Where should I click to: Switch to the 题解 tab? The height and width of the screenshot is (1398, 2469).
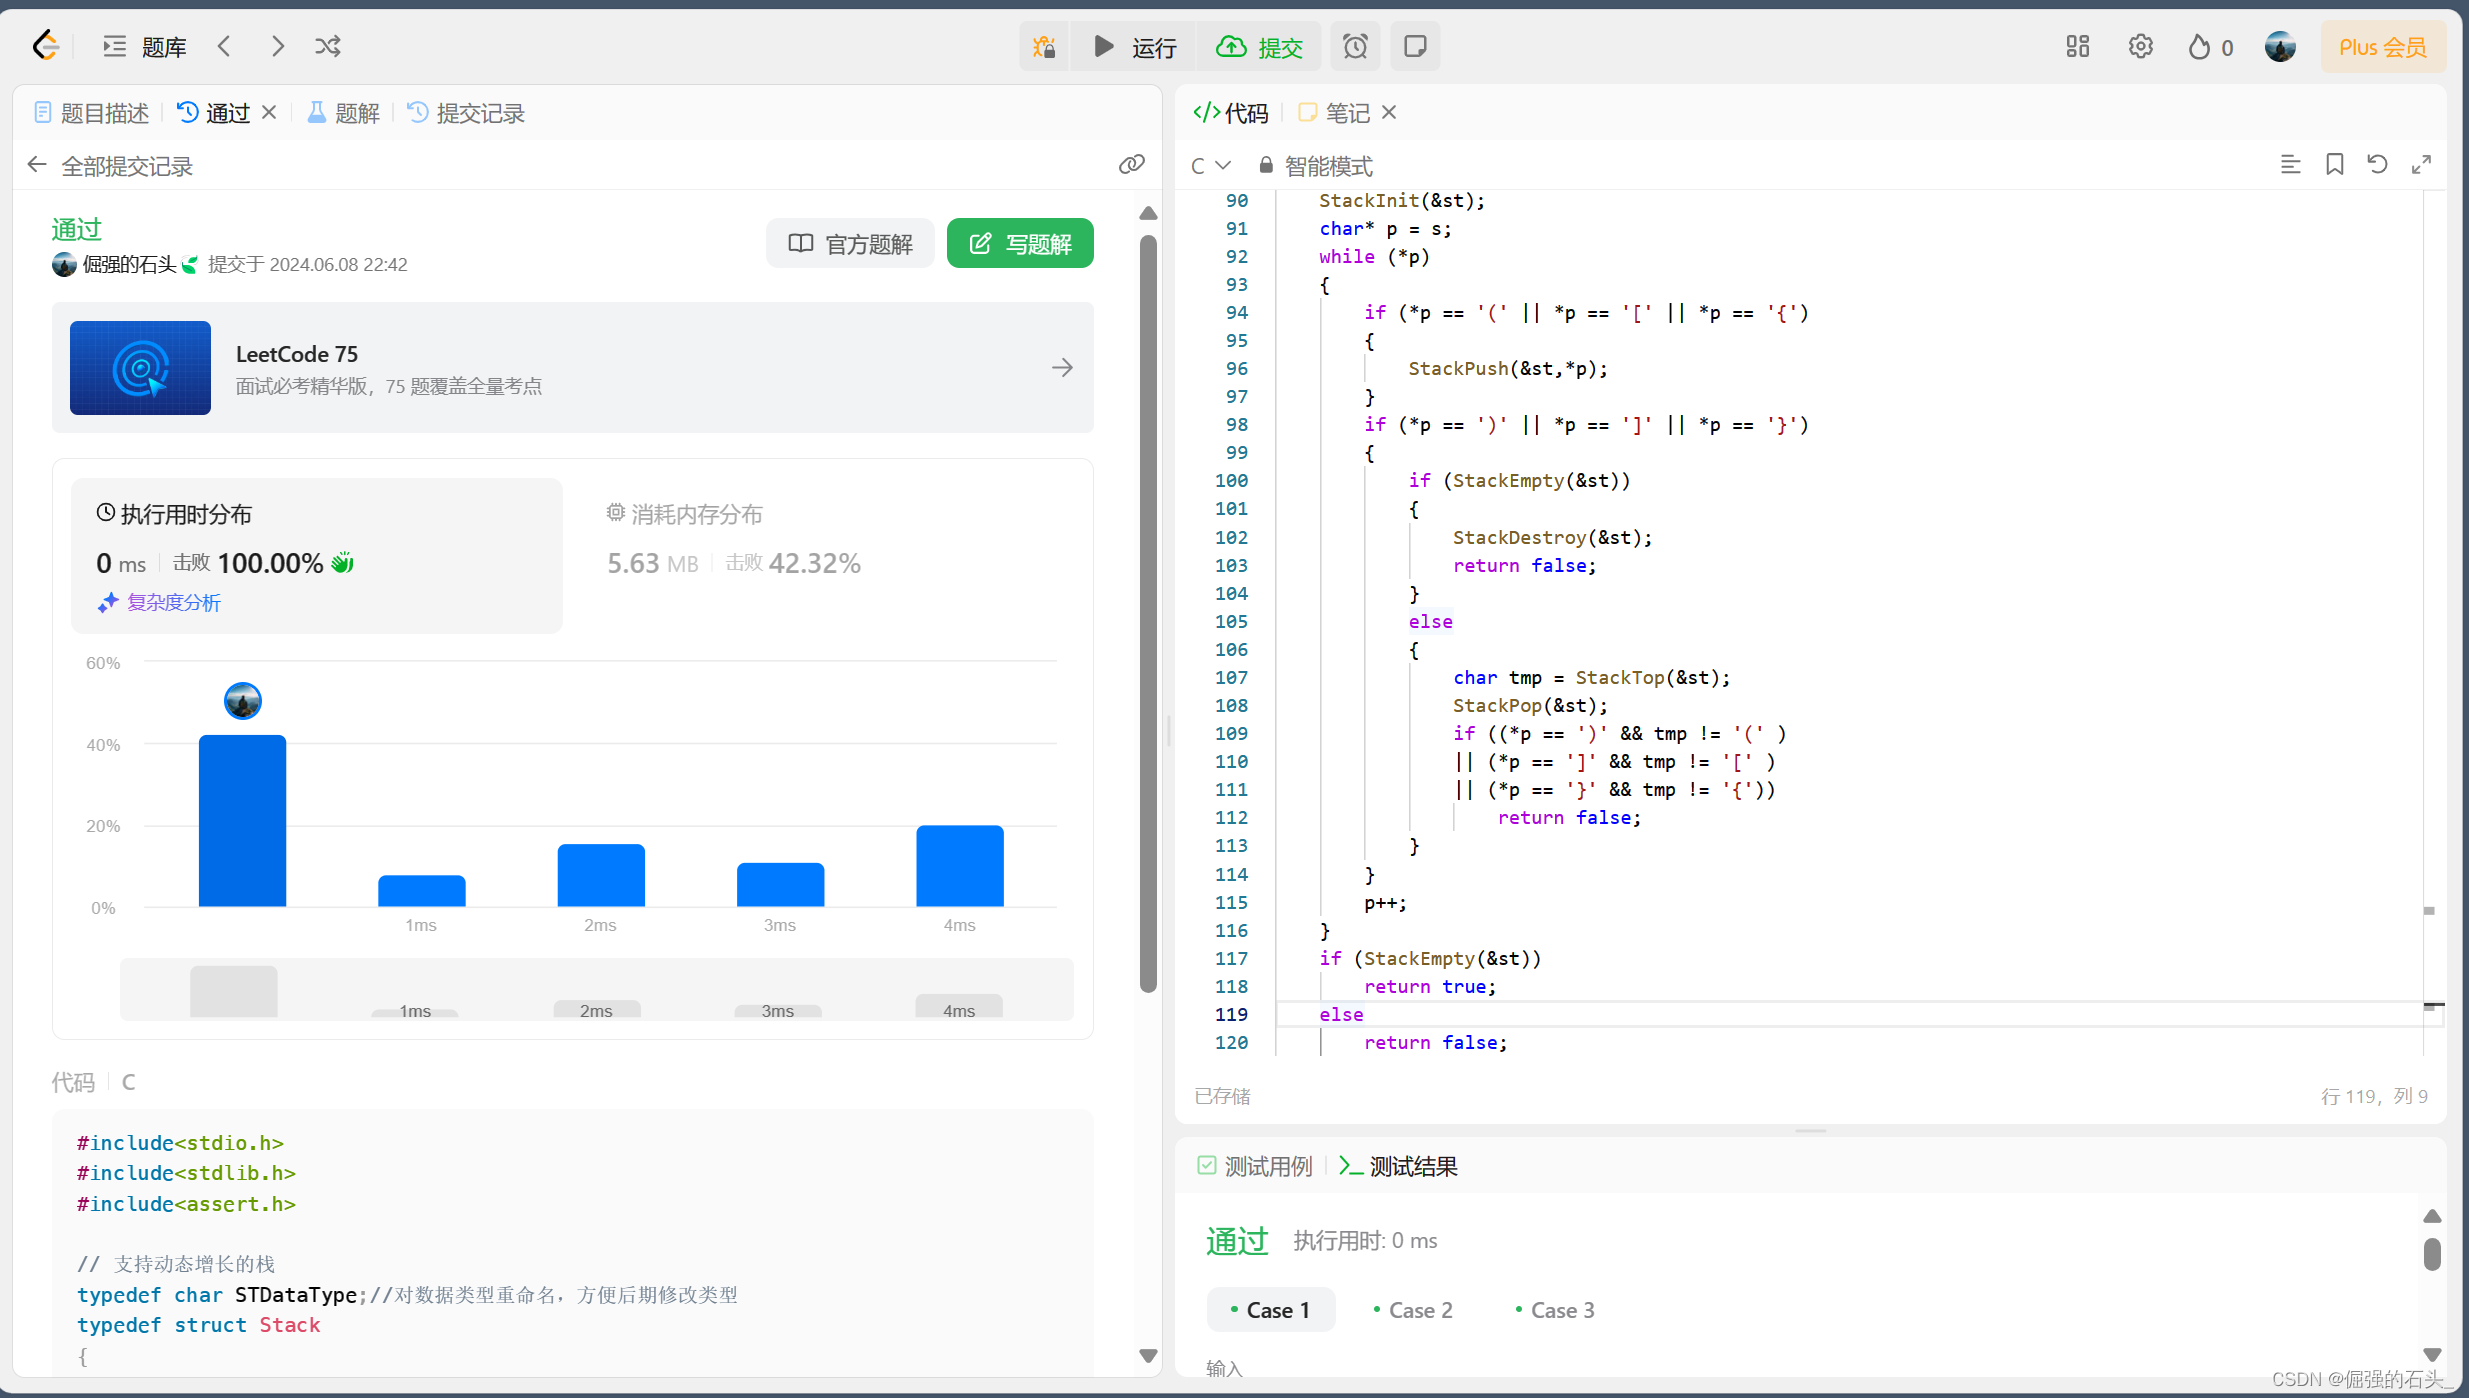[344, 113]
